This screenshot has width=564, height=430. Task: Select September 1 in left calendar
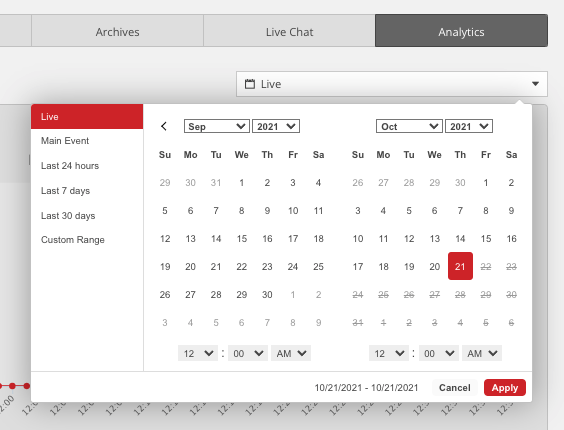pos(241,182)
